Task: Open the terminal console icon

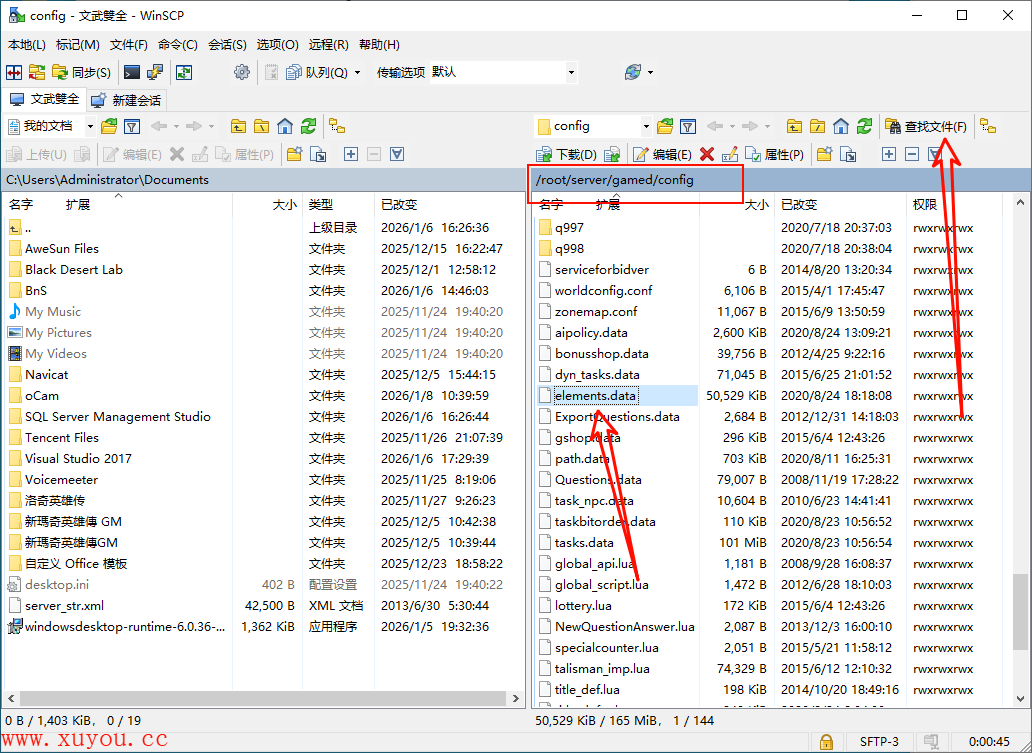Action: tap(131, 72)
